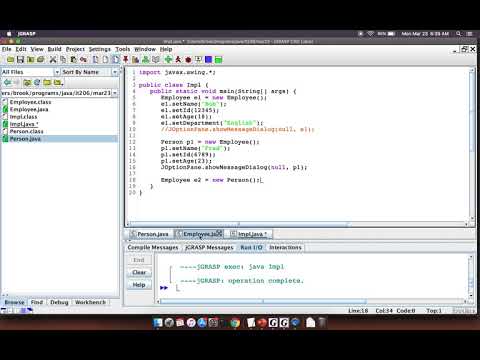Select the Find tab in the side panel

[x=37, y=302]
